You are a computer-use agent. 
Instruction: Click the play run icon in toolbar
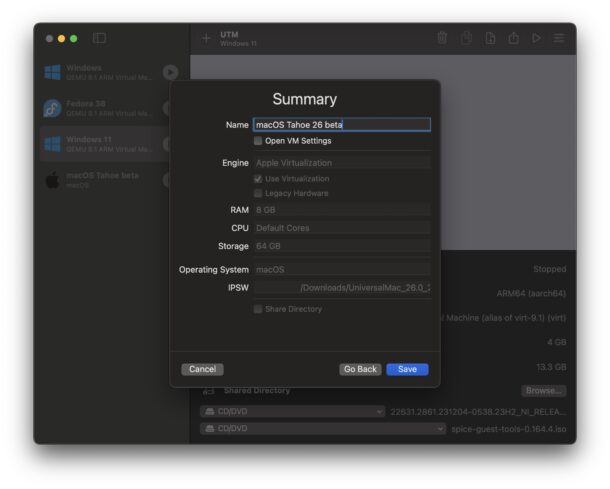pos(536,38)
